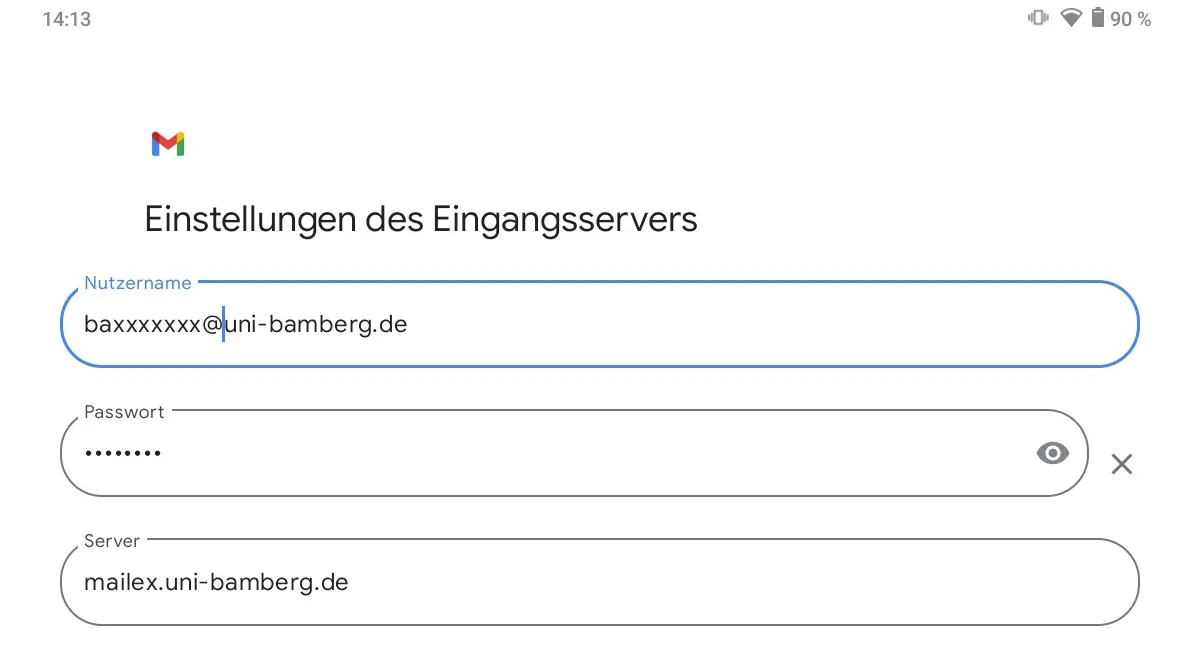Tap the vibrate mode status icon
The image size is (1200, 657).
[1038, 18]
